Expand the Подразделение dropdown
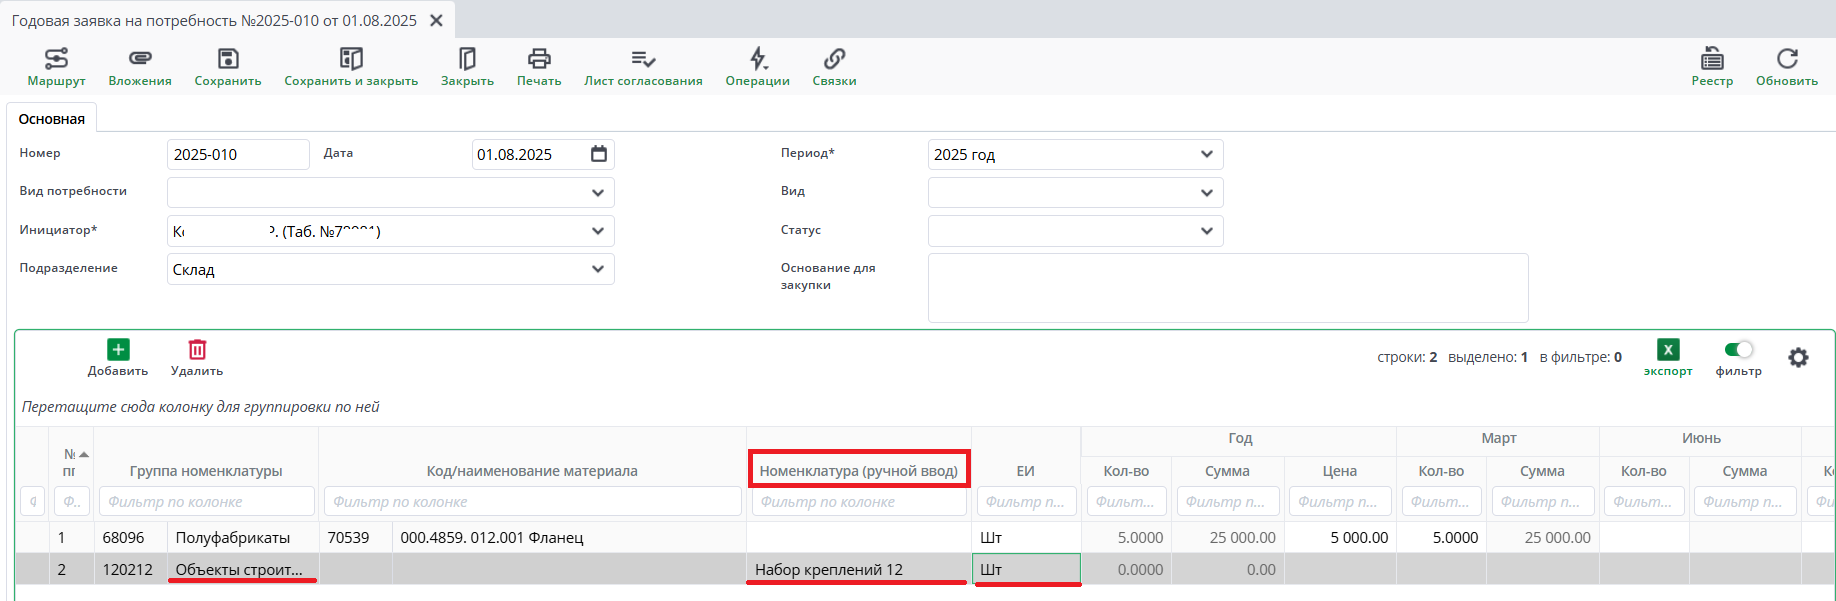 pyautogui.click(x=597, y=269)
